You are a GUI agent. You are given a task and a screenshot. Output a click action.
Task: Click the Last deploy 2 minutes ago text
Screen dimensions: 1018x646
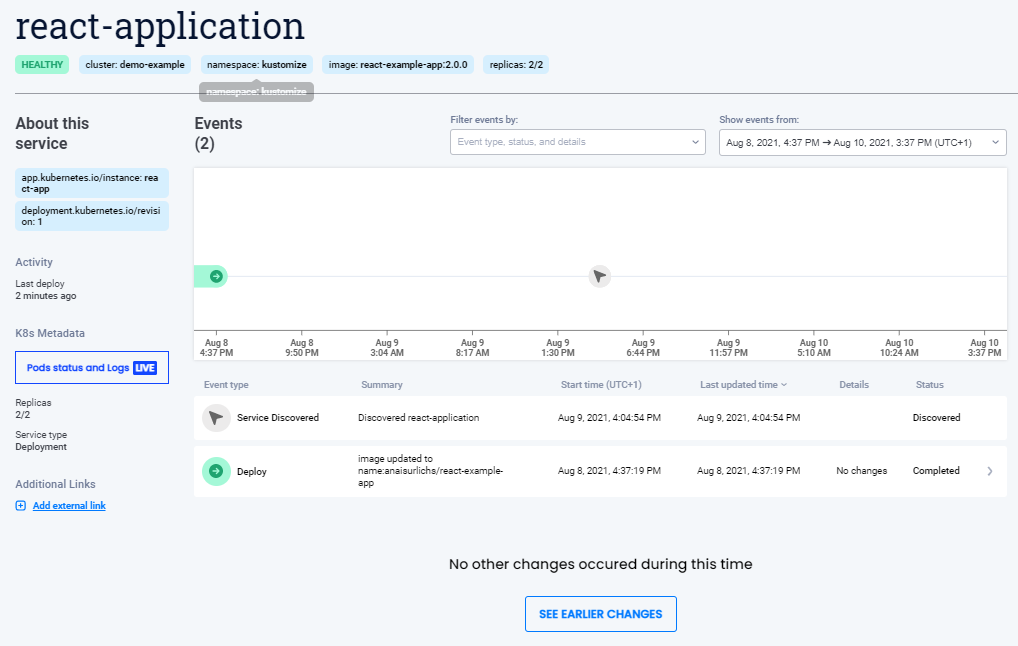click(x=45, y=290)
